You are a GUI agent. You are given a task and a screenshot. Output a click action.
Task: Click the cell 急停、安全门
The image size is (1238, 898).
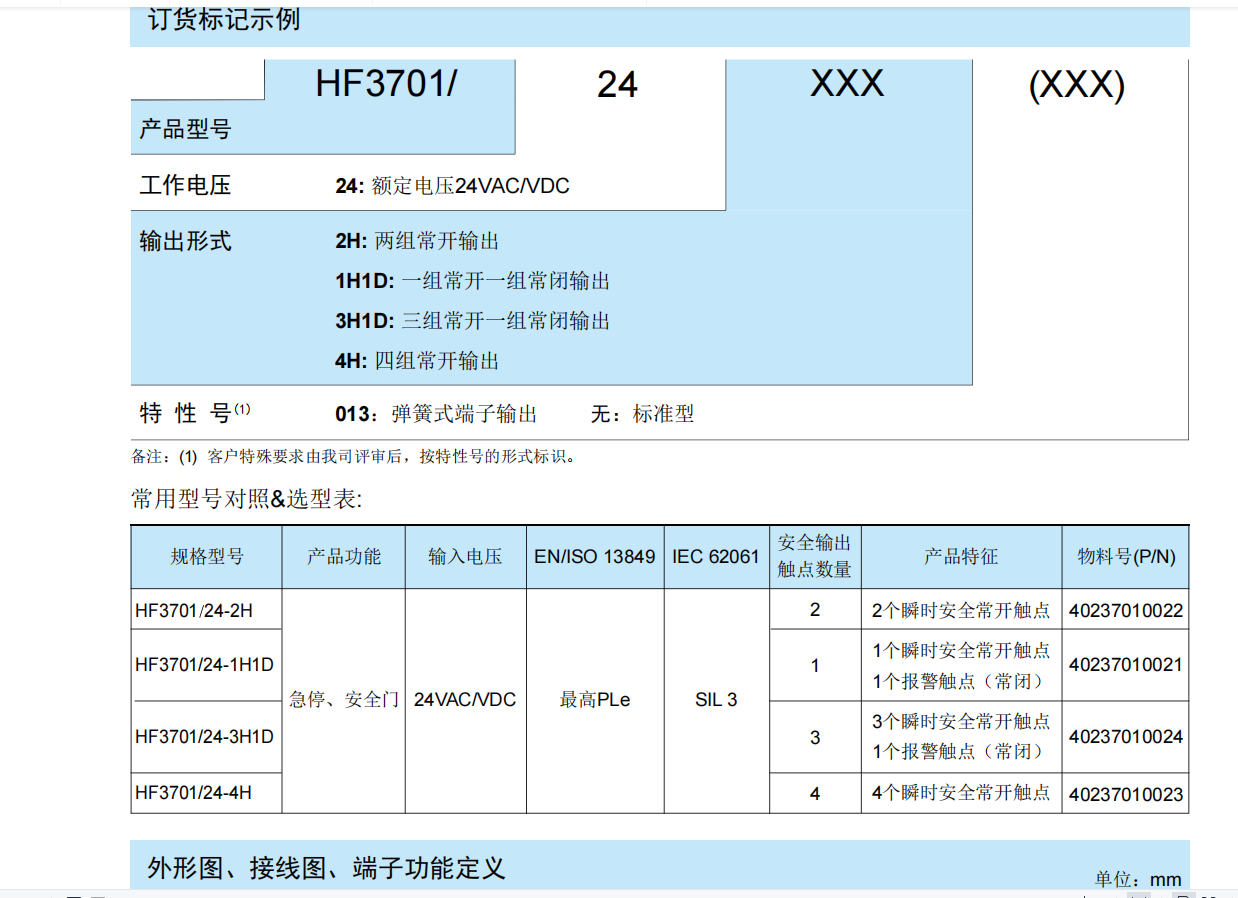coord(344,700)
